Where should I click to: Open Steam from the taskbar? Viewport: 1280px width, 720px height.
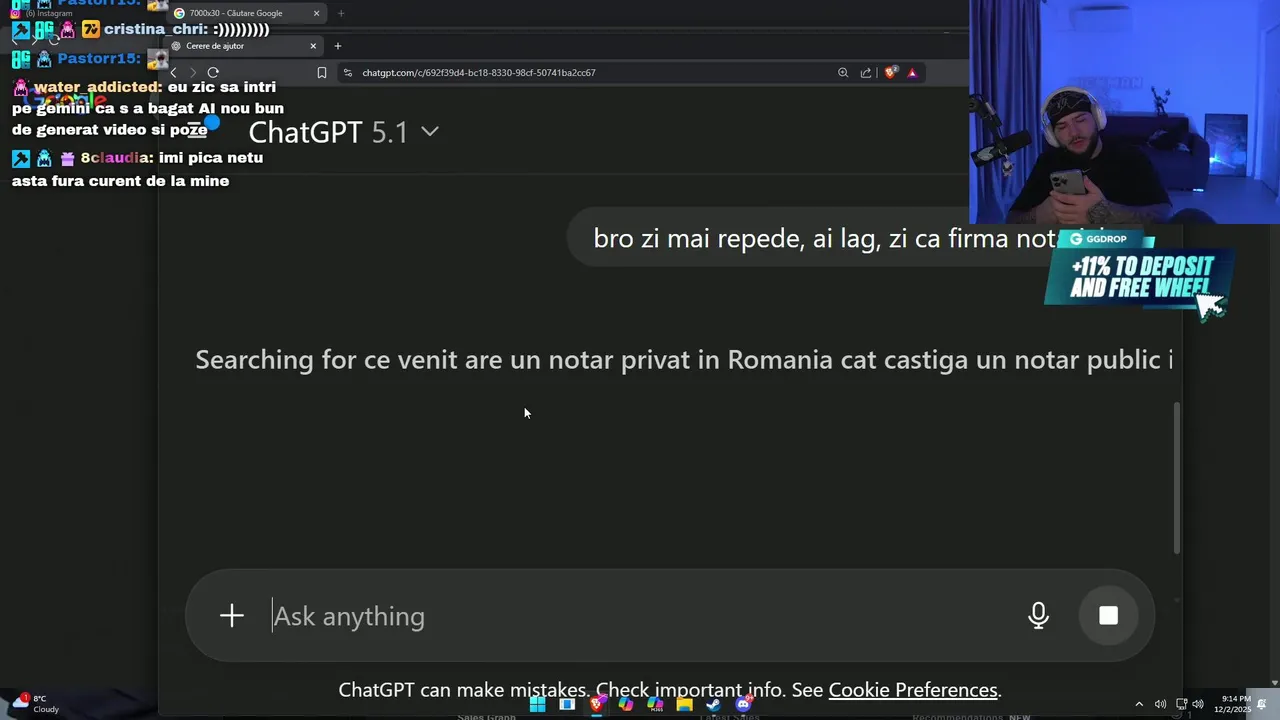(x=713, y=704)
